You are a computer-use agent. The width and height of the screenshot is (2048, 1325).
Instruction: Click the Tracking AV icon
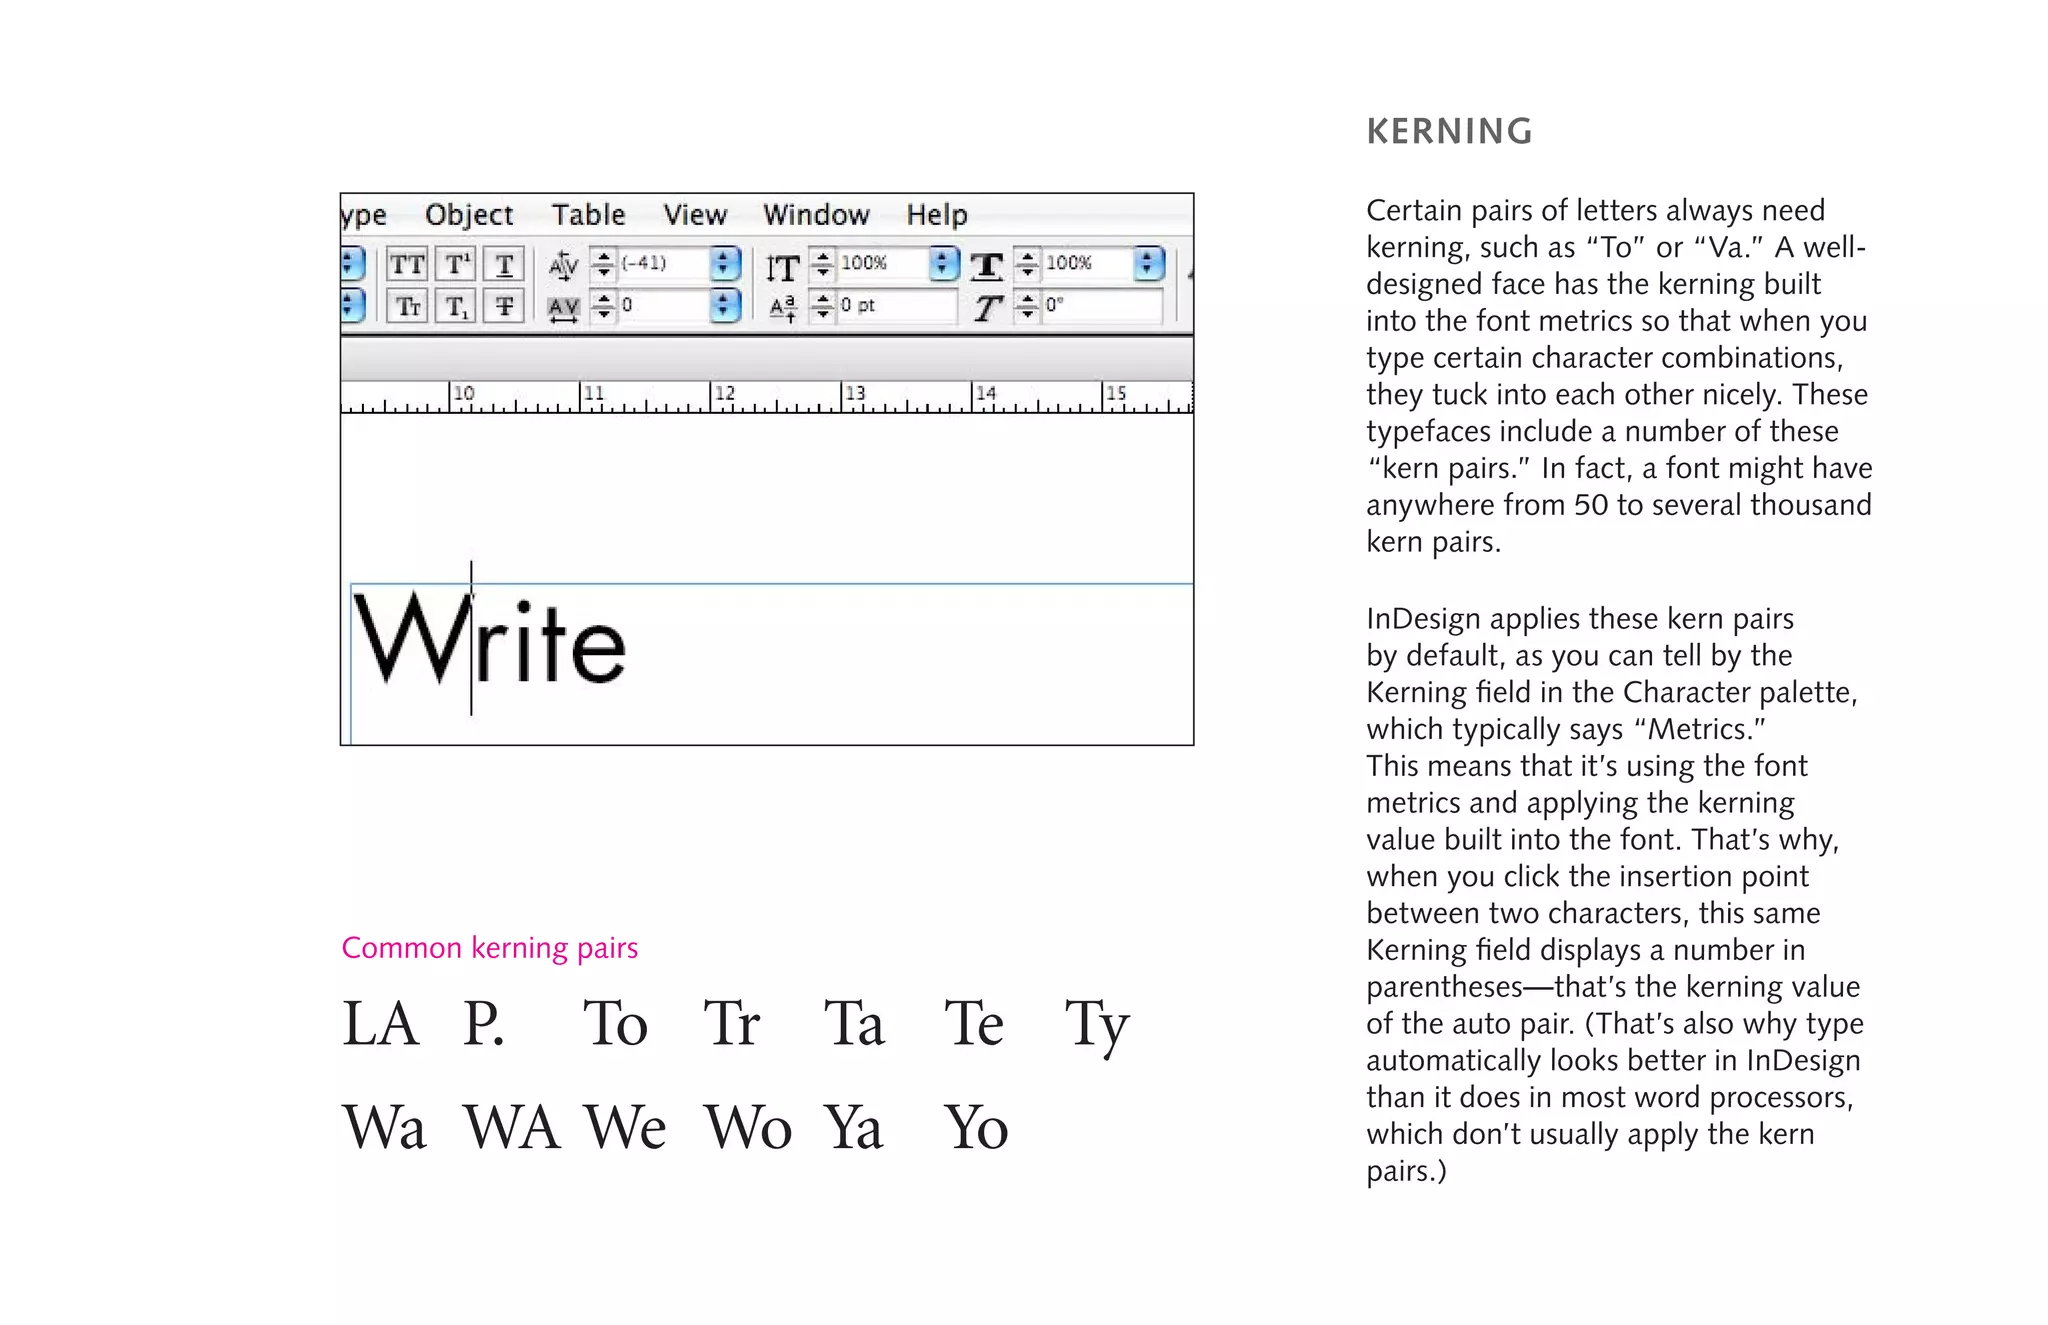(564, 308)
